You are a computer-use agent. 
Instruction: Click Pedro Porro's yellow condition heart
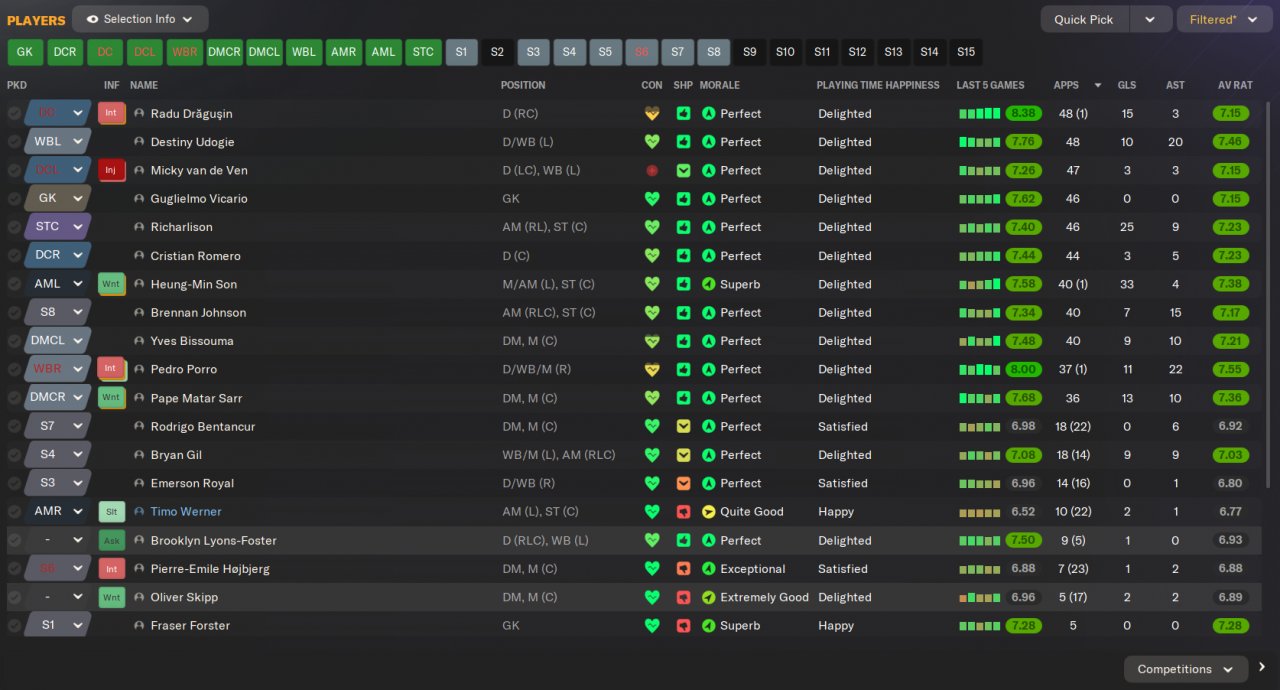[x=652, y=370]
